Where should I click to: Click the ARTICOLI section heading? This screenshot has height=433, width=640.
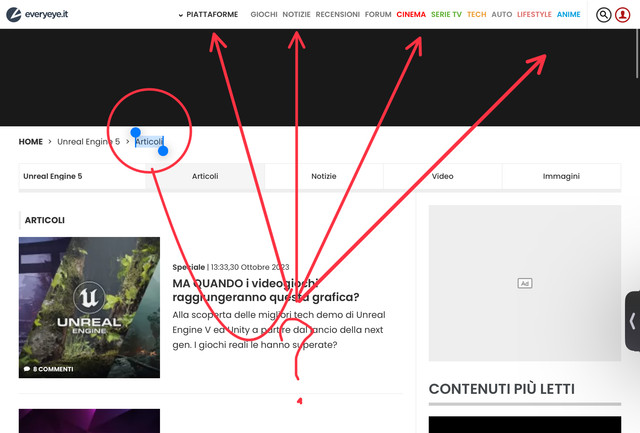click(44, 220)
